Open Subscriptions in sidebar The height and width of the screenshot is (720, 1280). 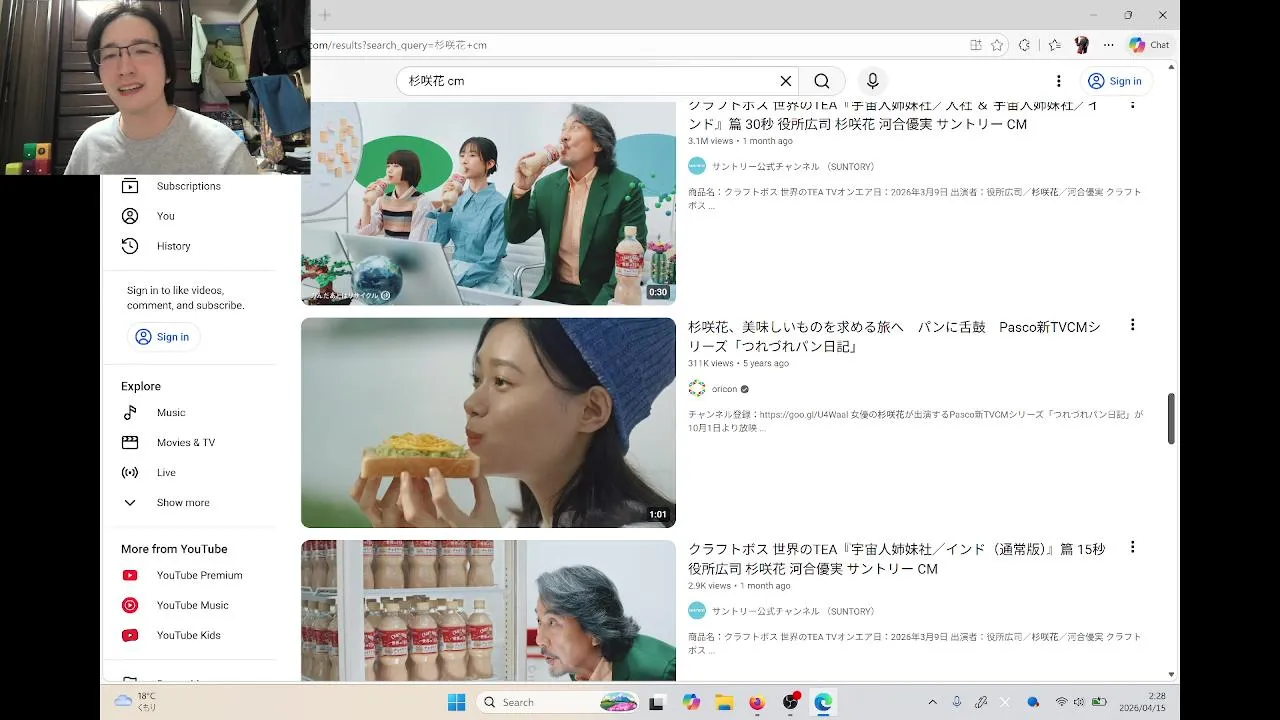(x=188, y=186)
